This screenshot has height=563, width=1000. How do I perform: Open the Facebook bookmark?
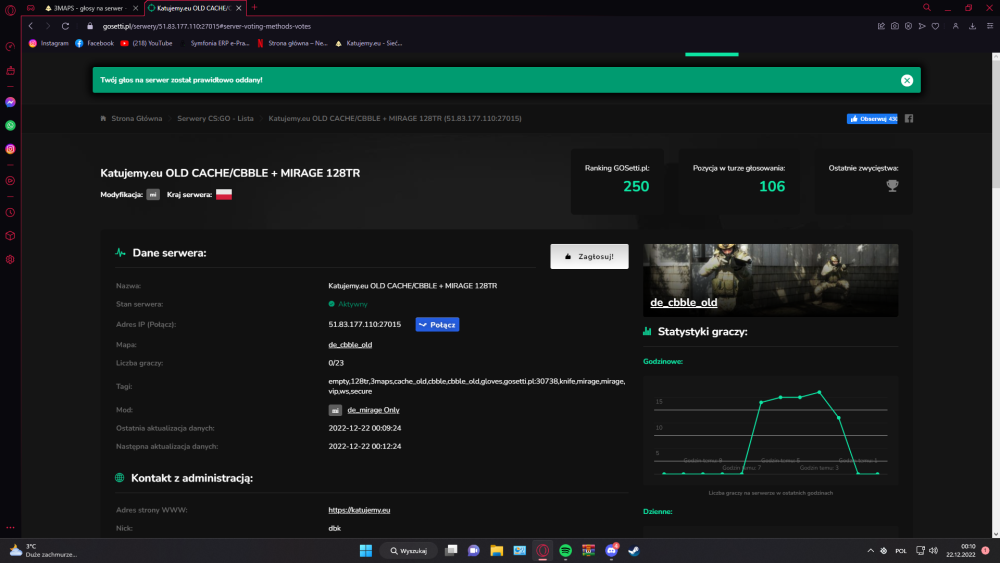(x=94, y=43)
